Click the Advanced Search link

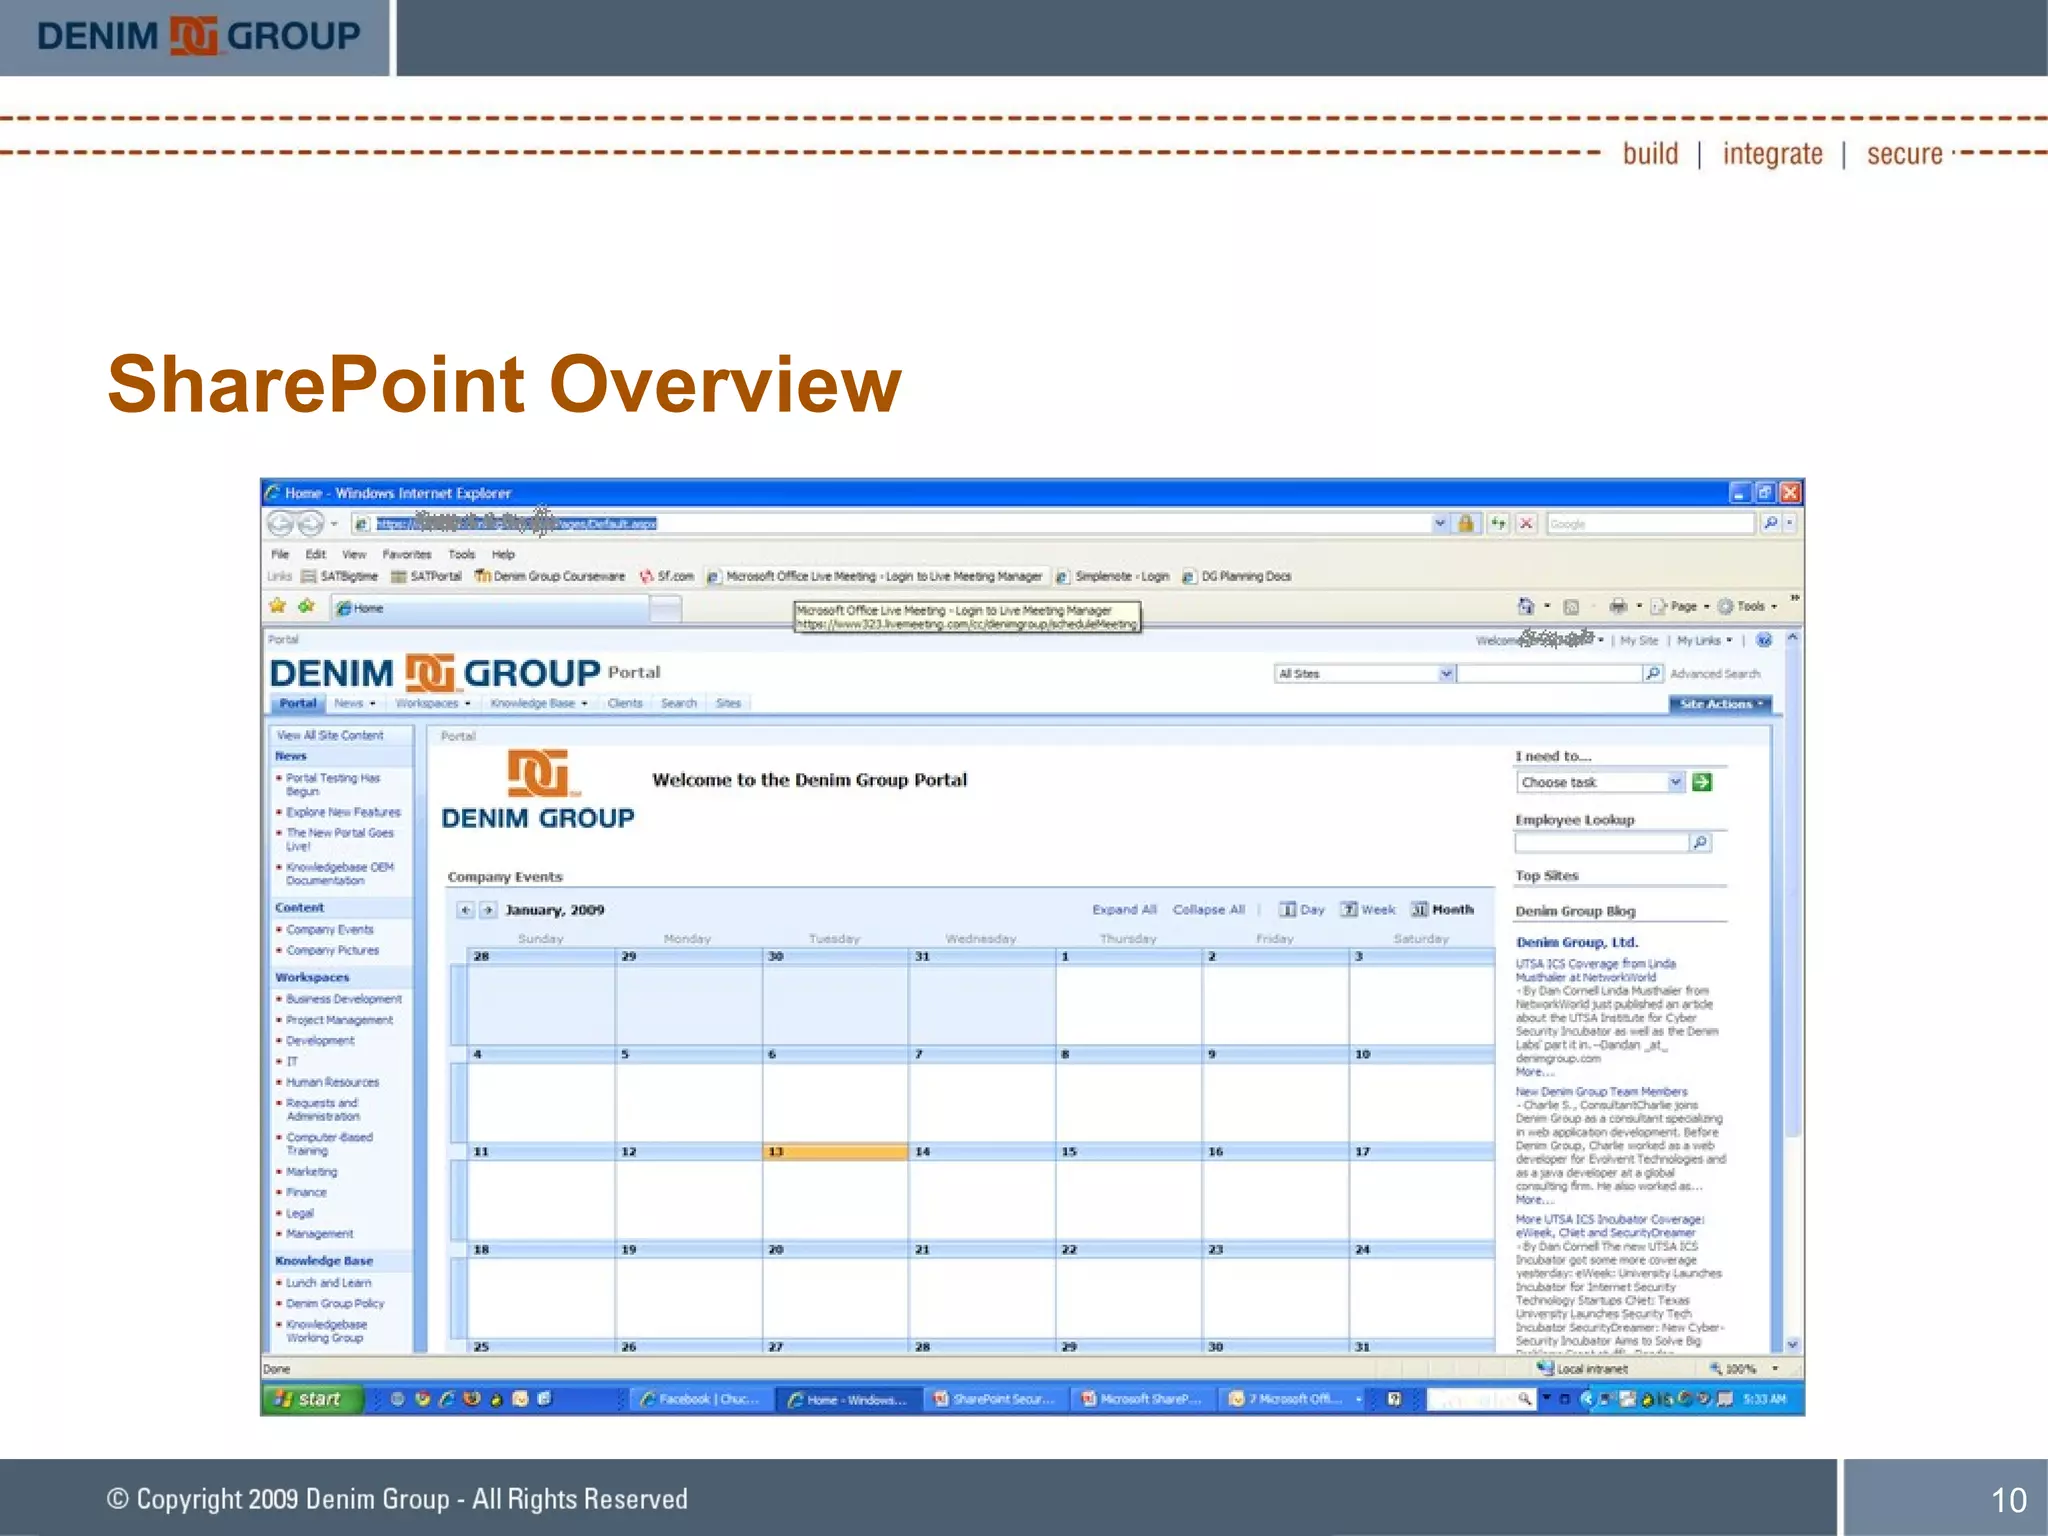click(1715, 674)
